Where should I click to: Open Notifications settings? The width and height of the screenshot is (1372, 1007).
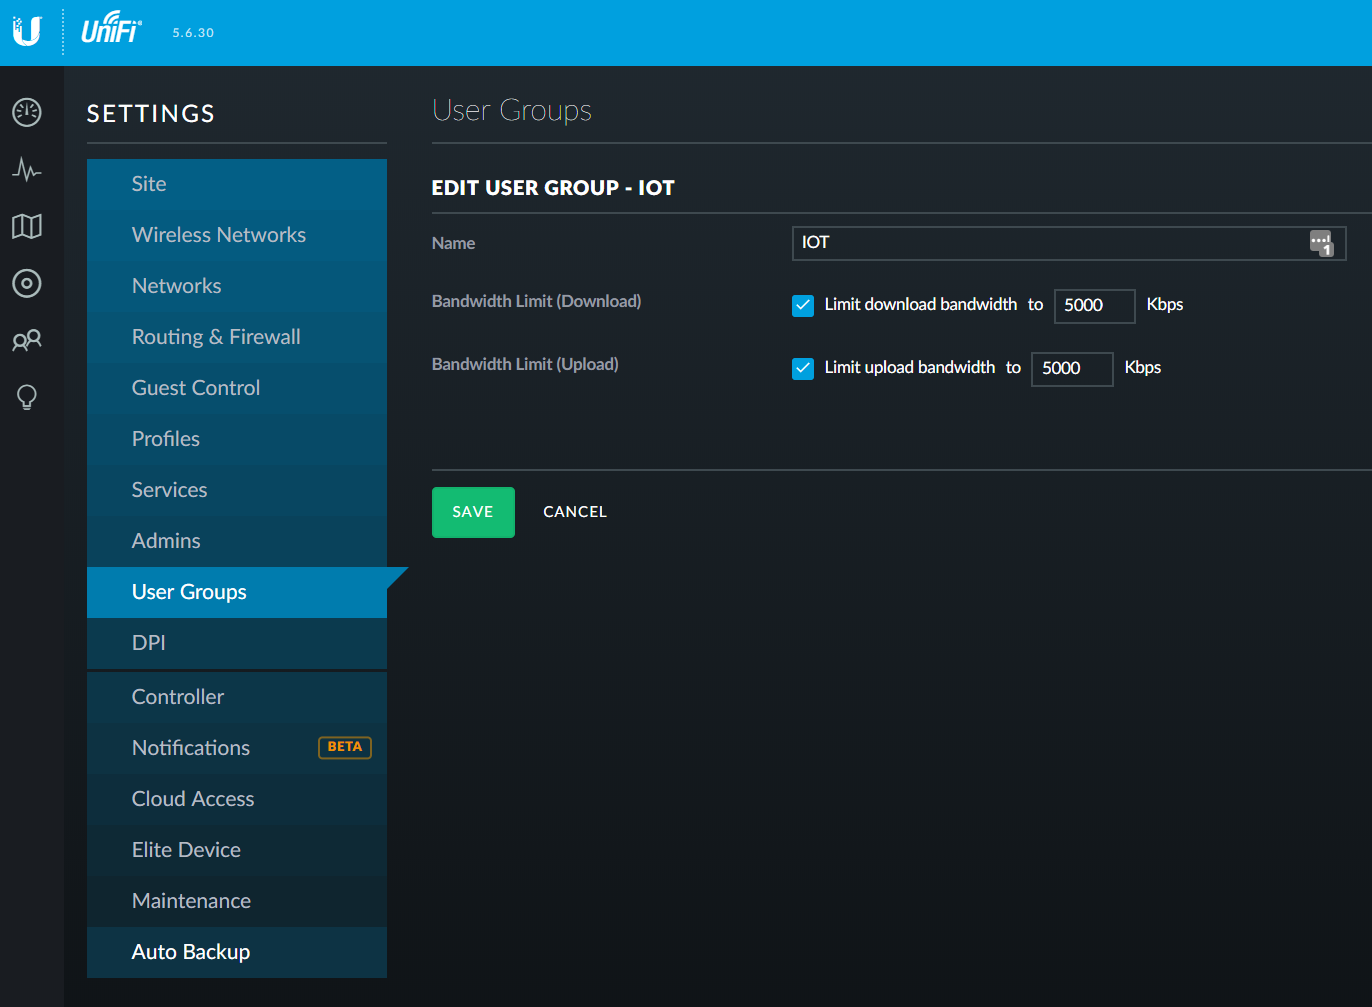point(237,748)
